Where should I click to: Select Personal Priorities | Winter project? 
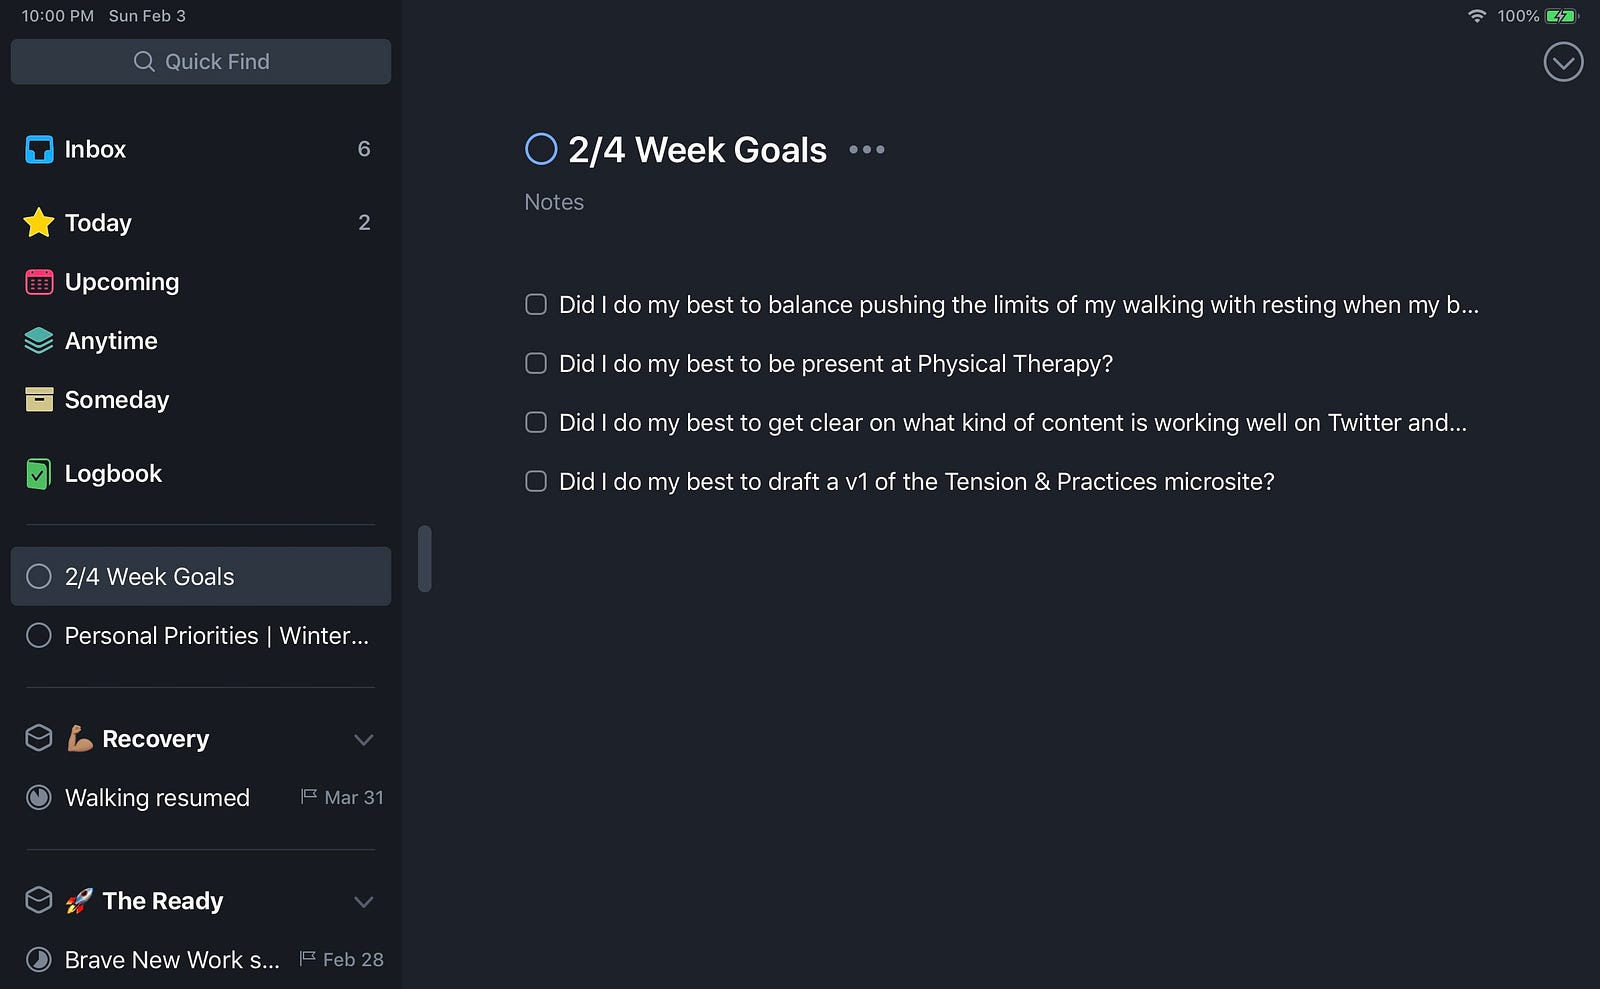pos(201,636)
